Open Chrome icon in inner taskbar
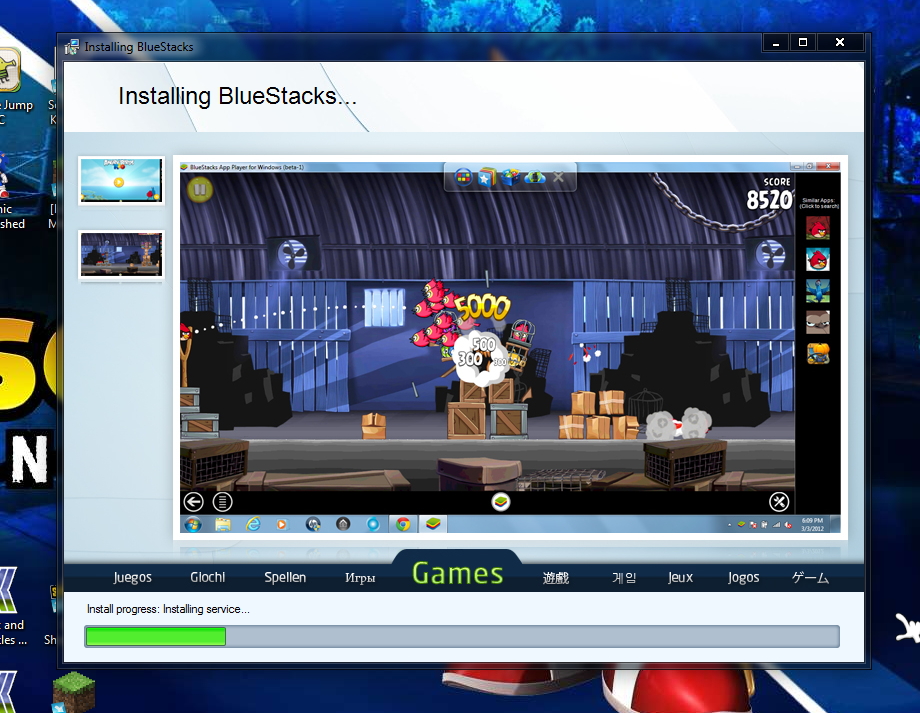Viewport: 920px width, 713px height. pos(403,524)
